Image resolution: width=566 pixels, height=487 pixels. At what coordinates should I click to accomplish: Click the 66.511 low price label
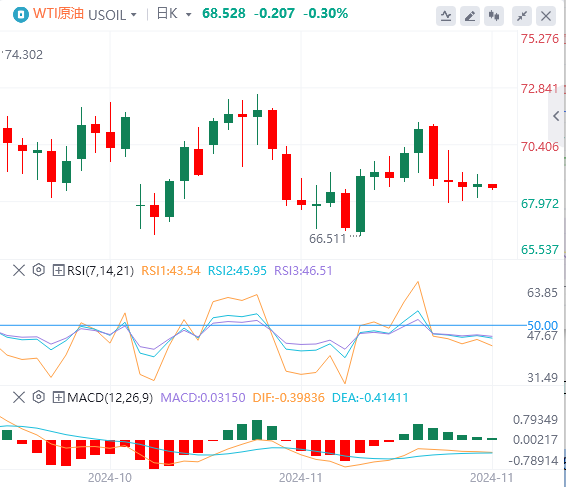pos(327,239)
